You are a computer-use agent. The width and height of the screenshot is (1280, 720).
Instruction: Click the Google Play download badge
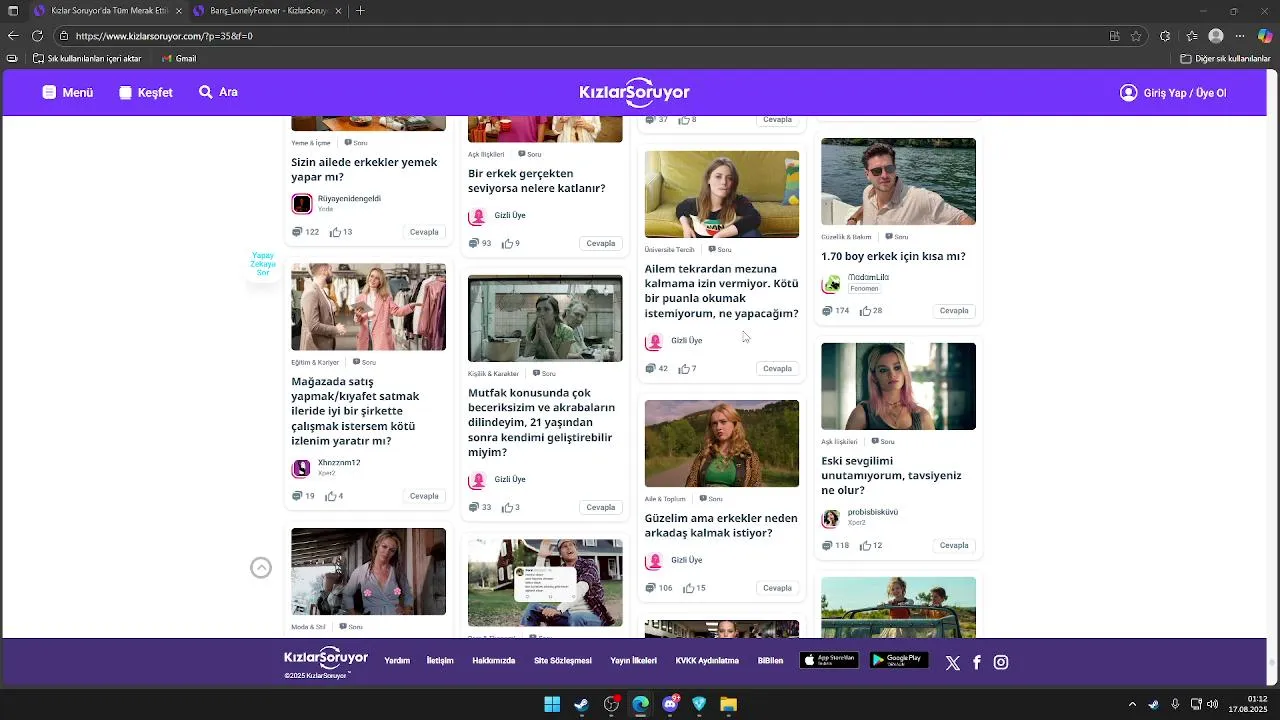click(899, 660)
